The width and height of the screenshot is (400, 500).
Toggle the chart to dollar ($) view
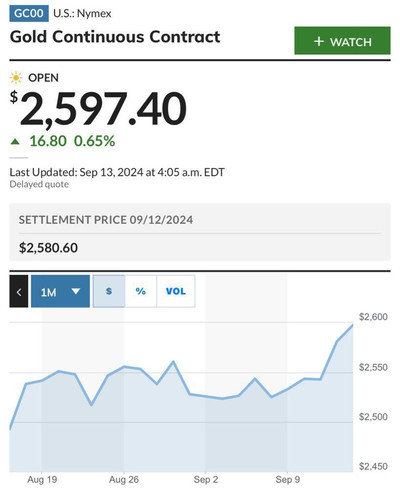click(x=109, y=291)
